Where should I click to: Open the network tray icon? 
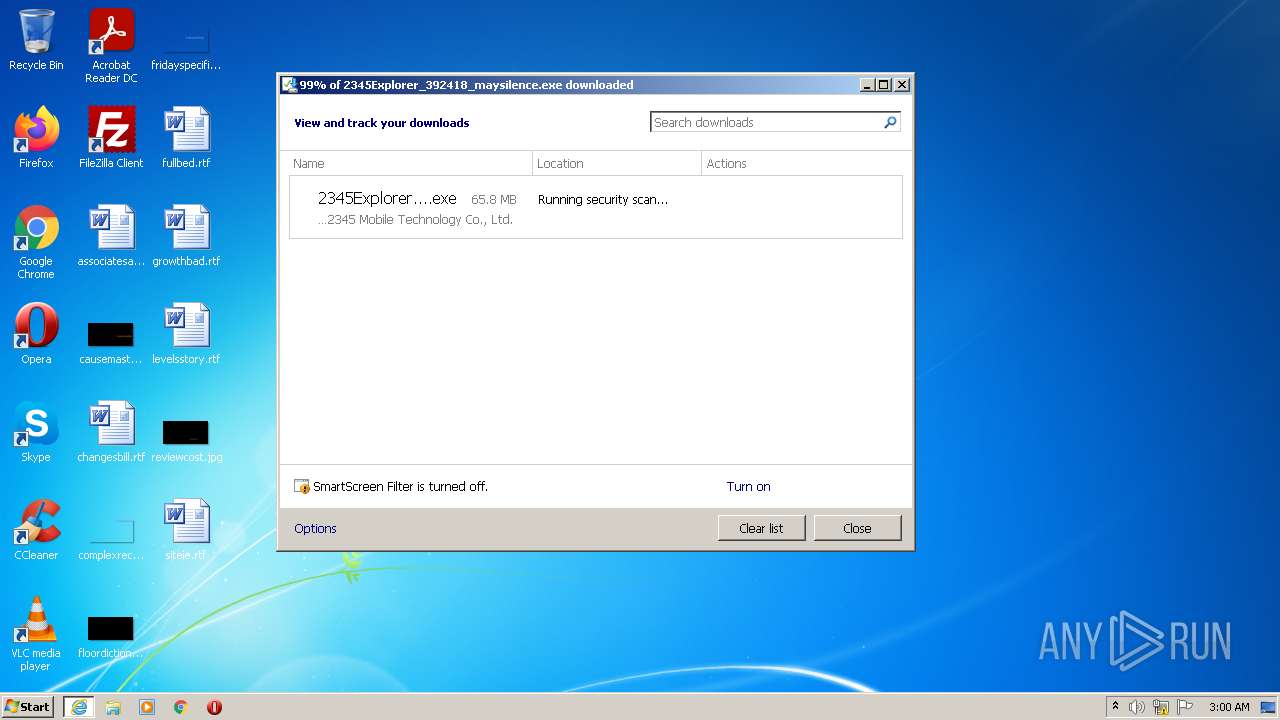[1161, 707]
